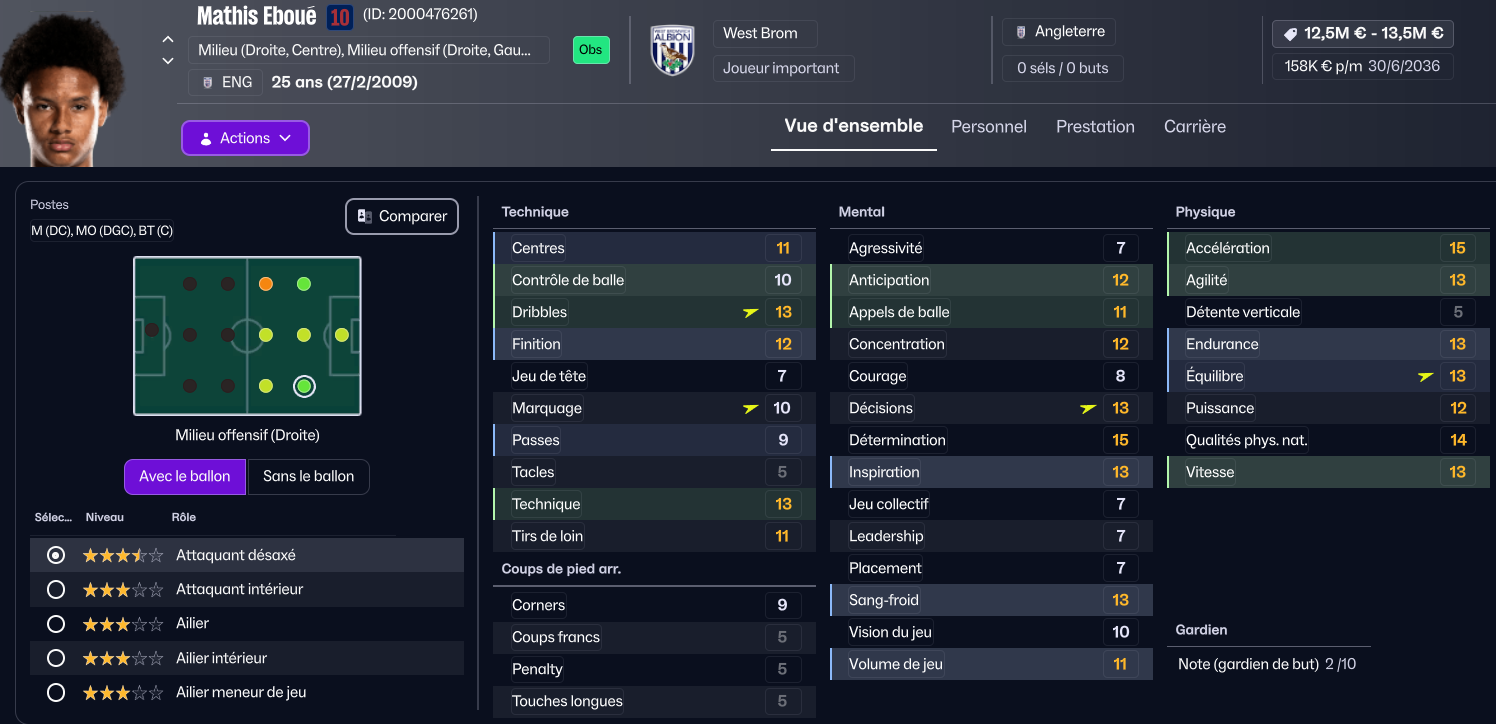Click the Comparer button
Image resolution: width=1496 pixels, height=724 pixels.
click(402, 216)
